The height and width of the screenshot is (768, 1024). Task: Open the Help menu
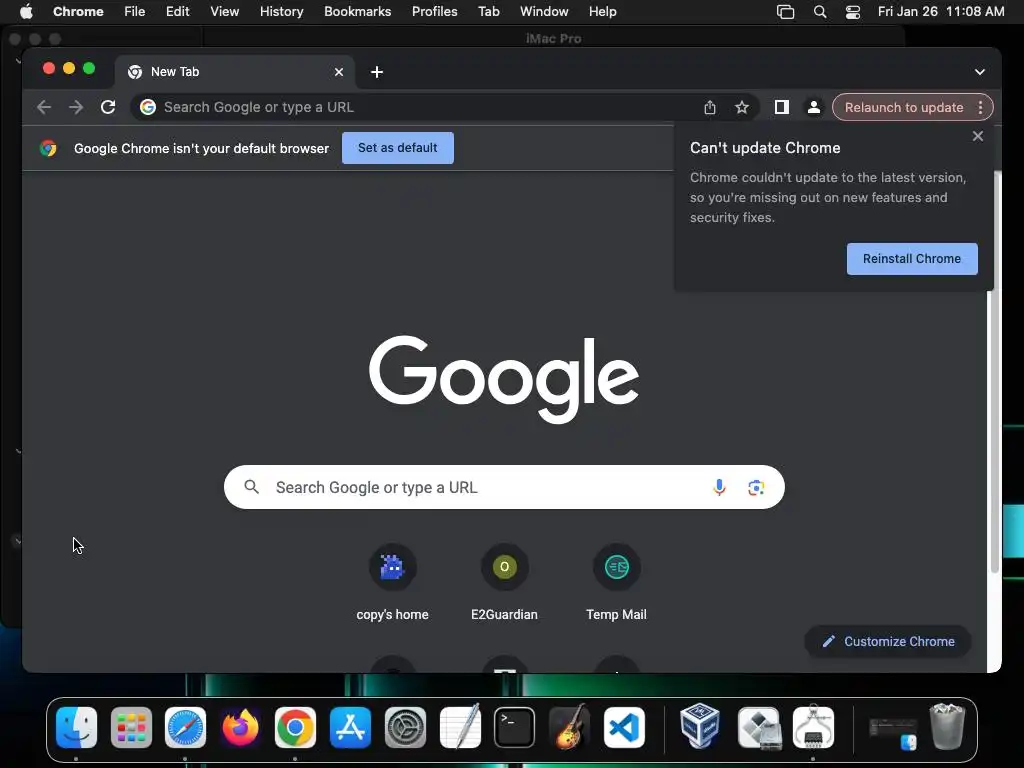pyautogui.click(x=602, y=11)
